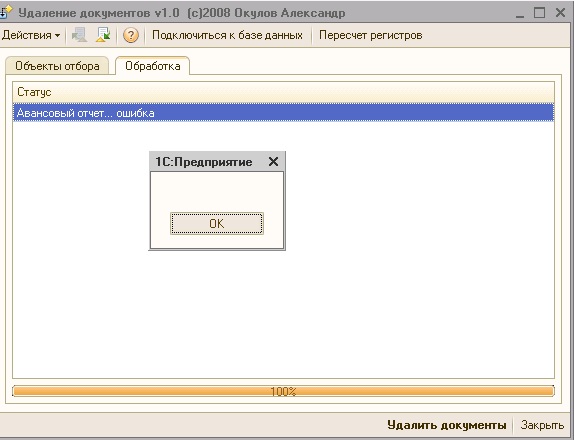Image resolution: width=574 pixels, height=440 pixels.
Task: Minimize the Удаление документов window
Action: click(x=520, y=14)
